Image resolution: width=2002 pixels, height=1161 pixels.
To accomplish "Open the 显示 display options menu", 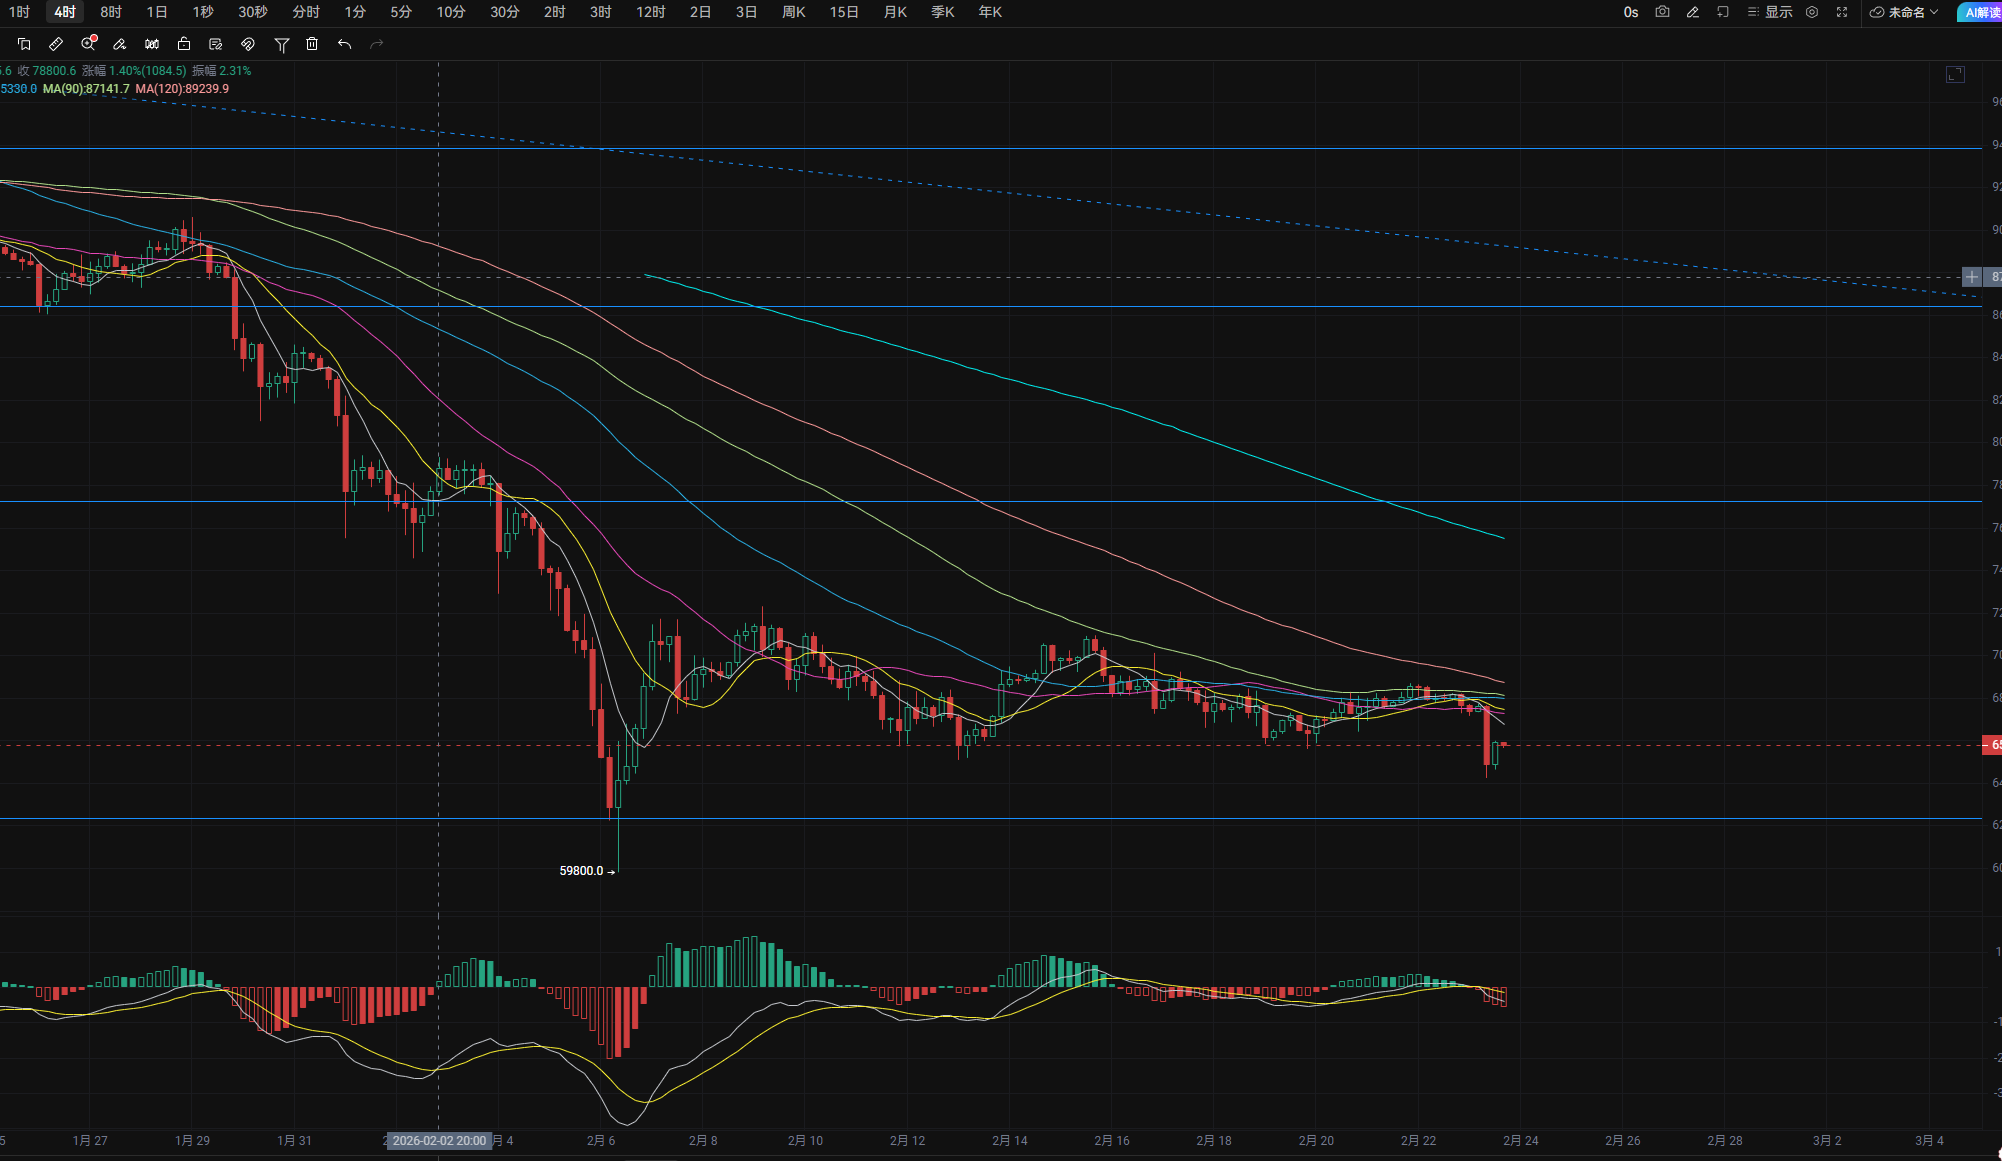I will pos(1770,12).
